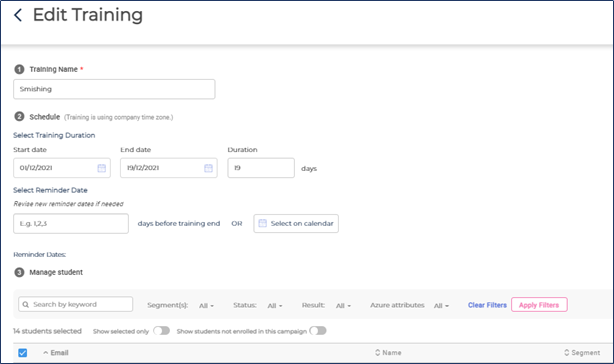The image size is (614, 364).
Task: Click the reminder days input E.g. 1,2,3
Action: click(71, 223)
